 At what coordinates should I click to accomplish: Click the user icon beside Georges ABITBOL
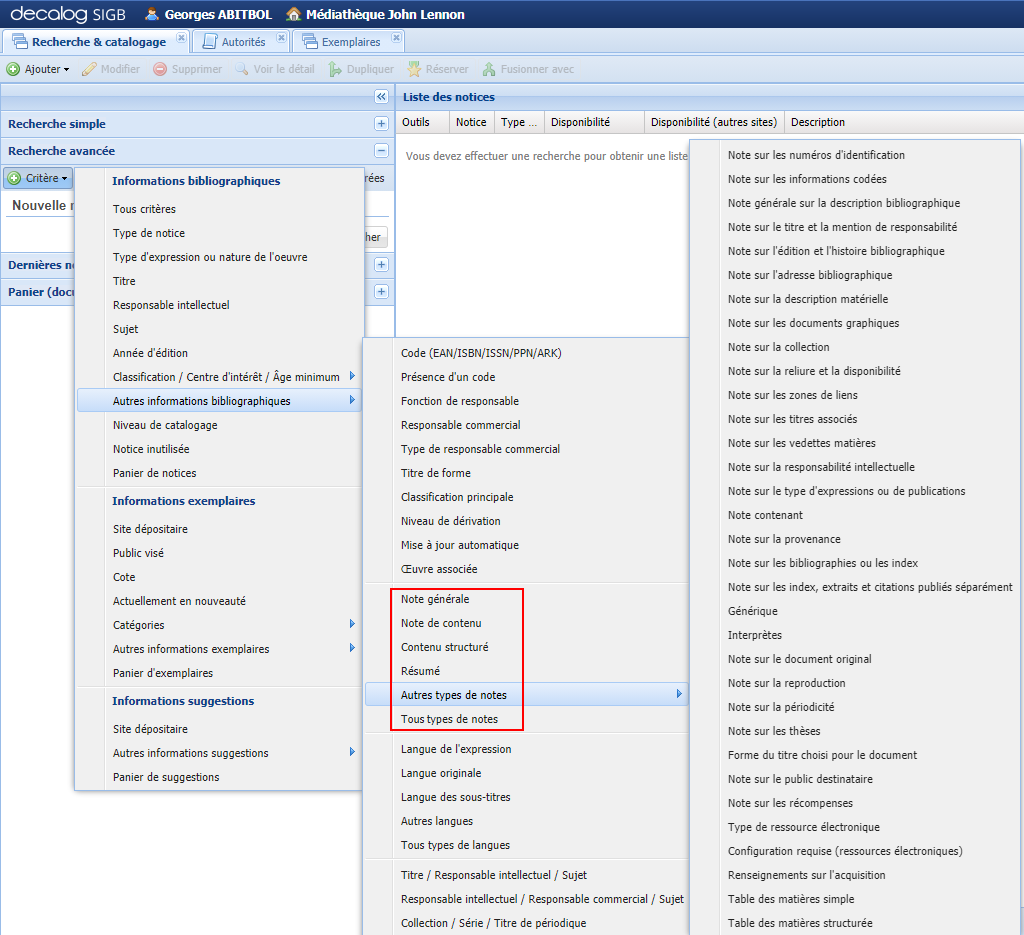(152, 14)
